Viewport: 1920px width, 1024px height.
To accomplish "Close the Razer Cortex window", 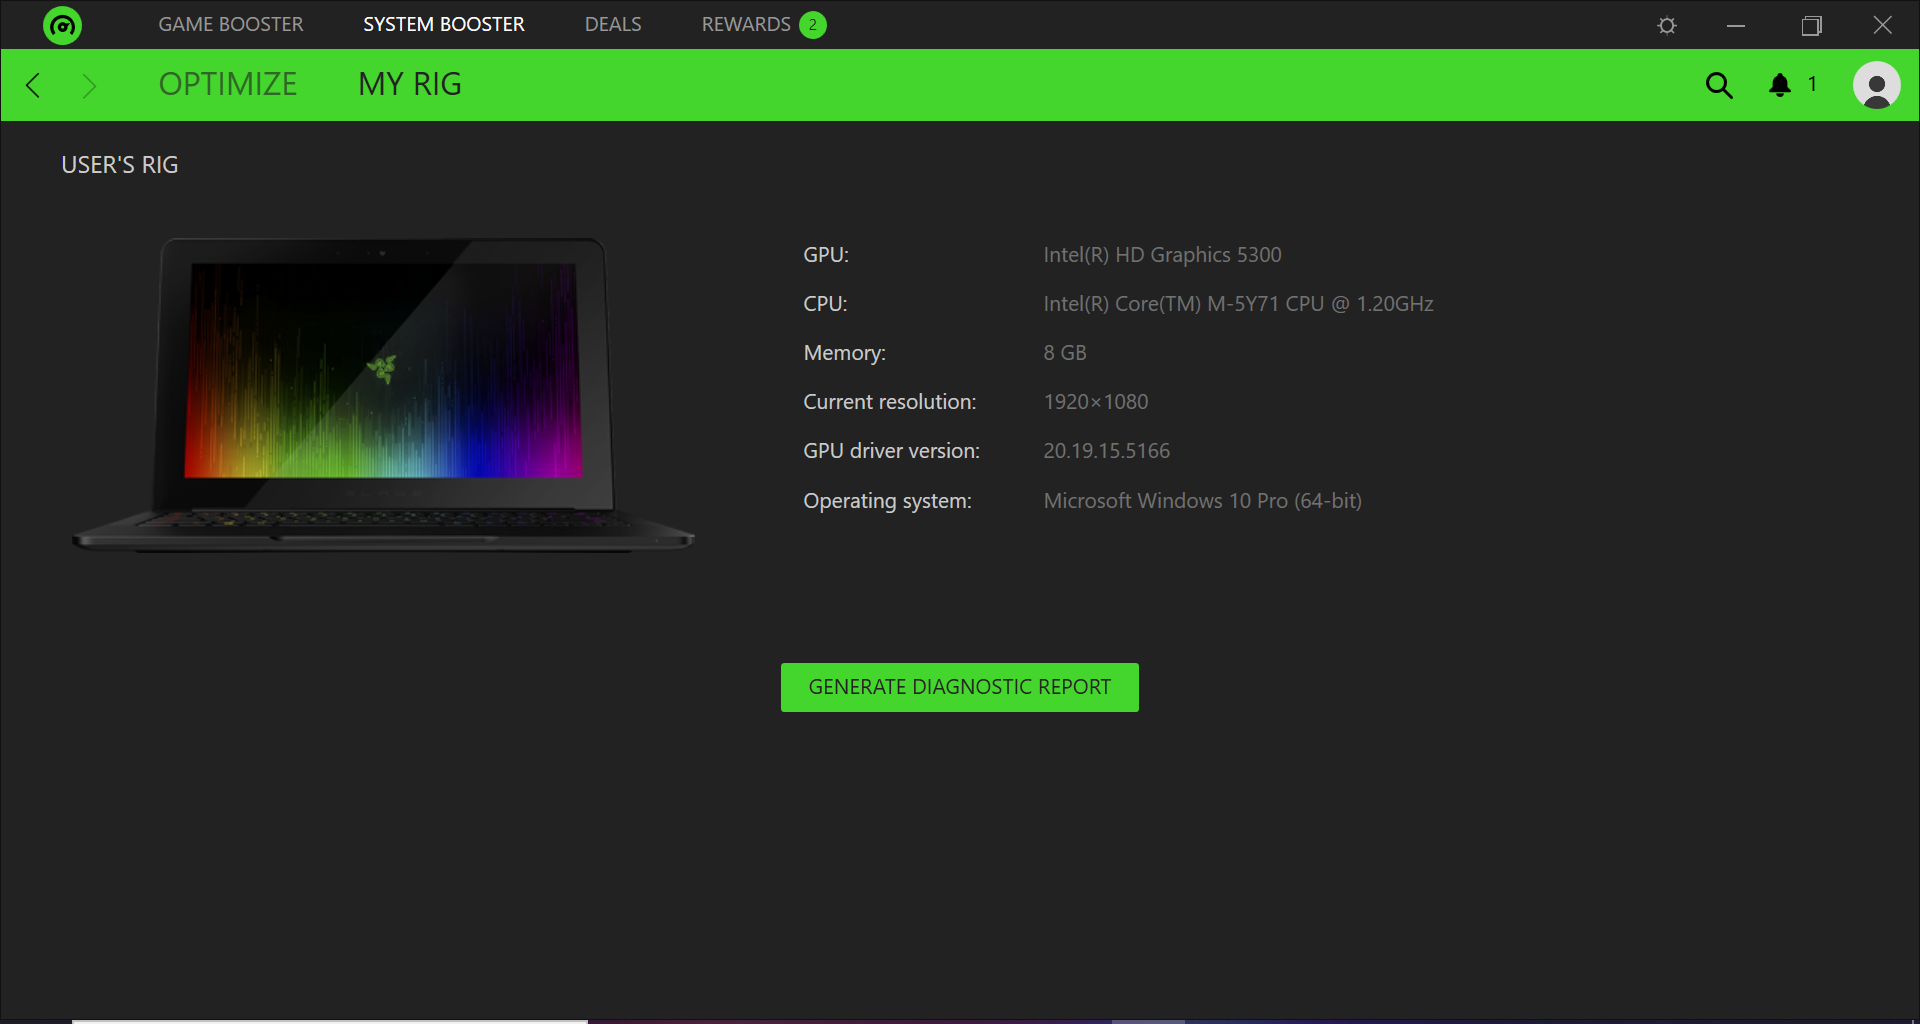I will pos(1882,25).
